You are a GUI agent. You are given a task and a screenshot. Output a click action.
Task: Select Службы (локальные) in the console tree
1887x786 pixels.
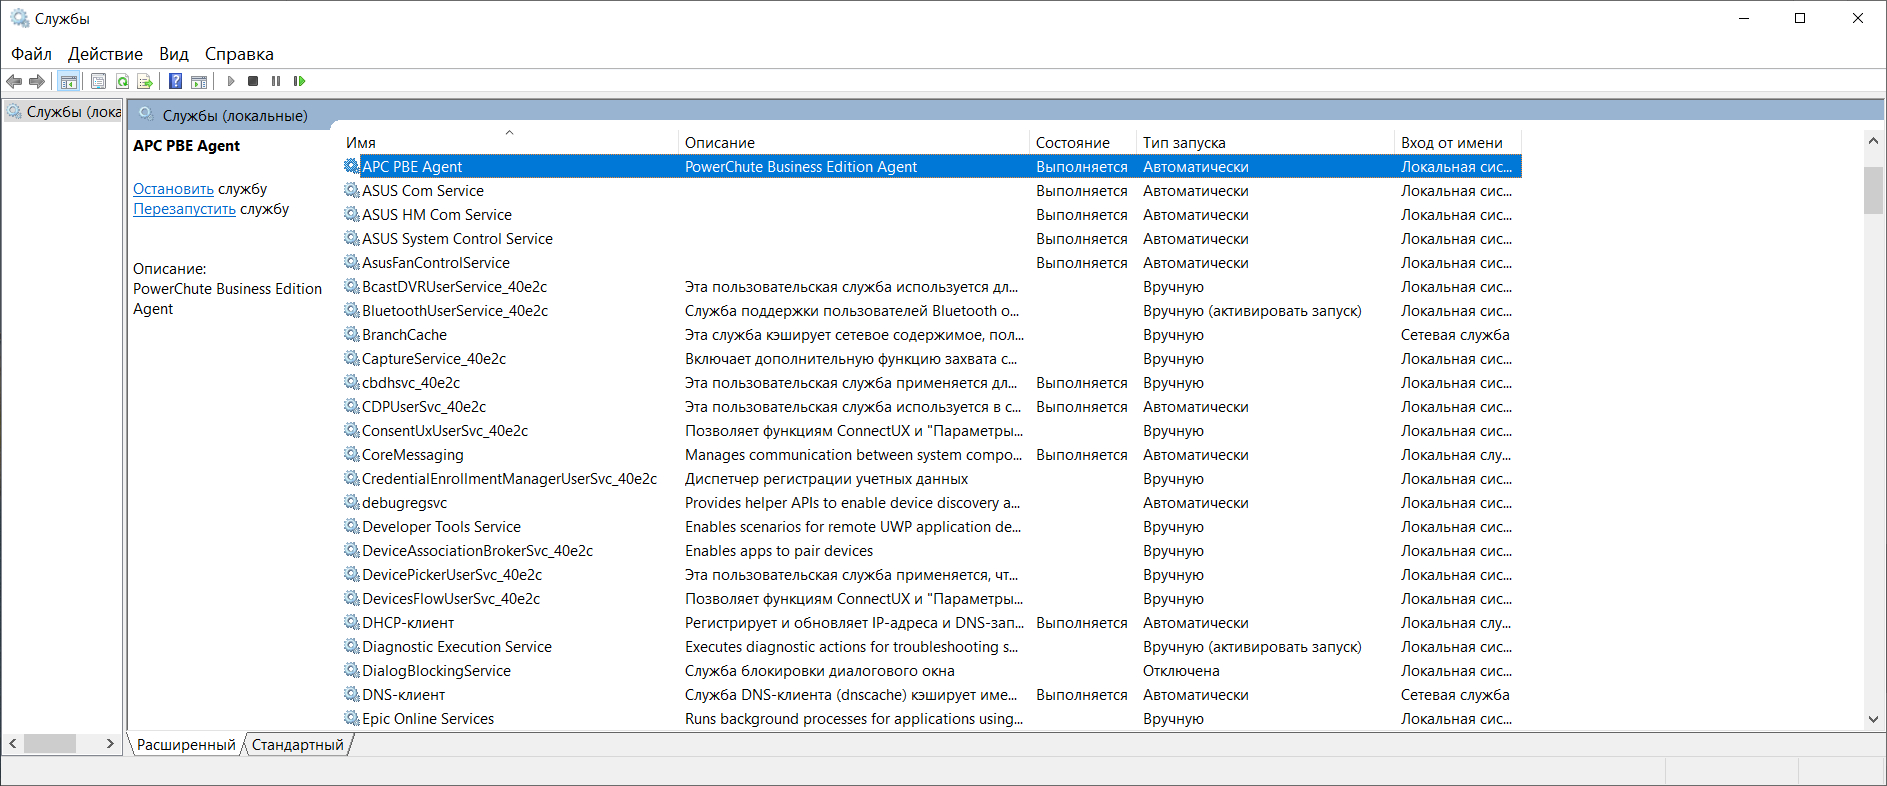[64, 111]
